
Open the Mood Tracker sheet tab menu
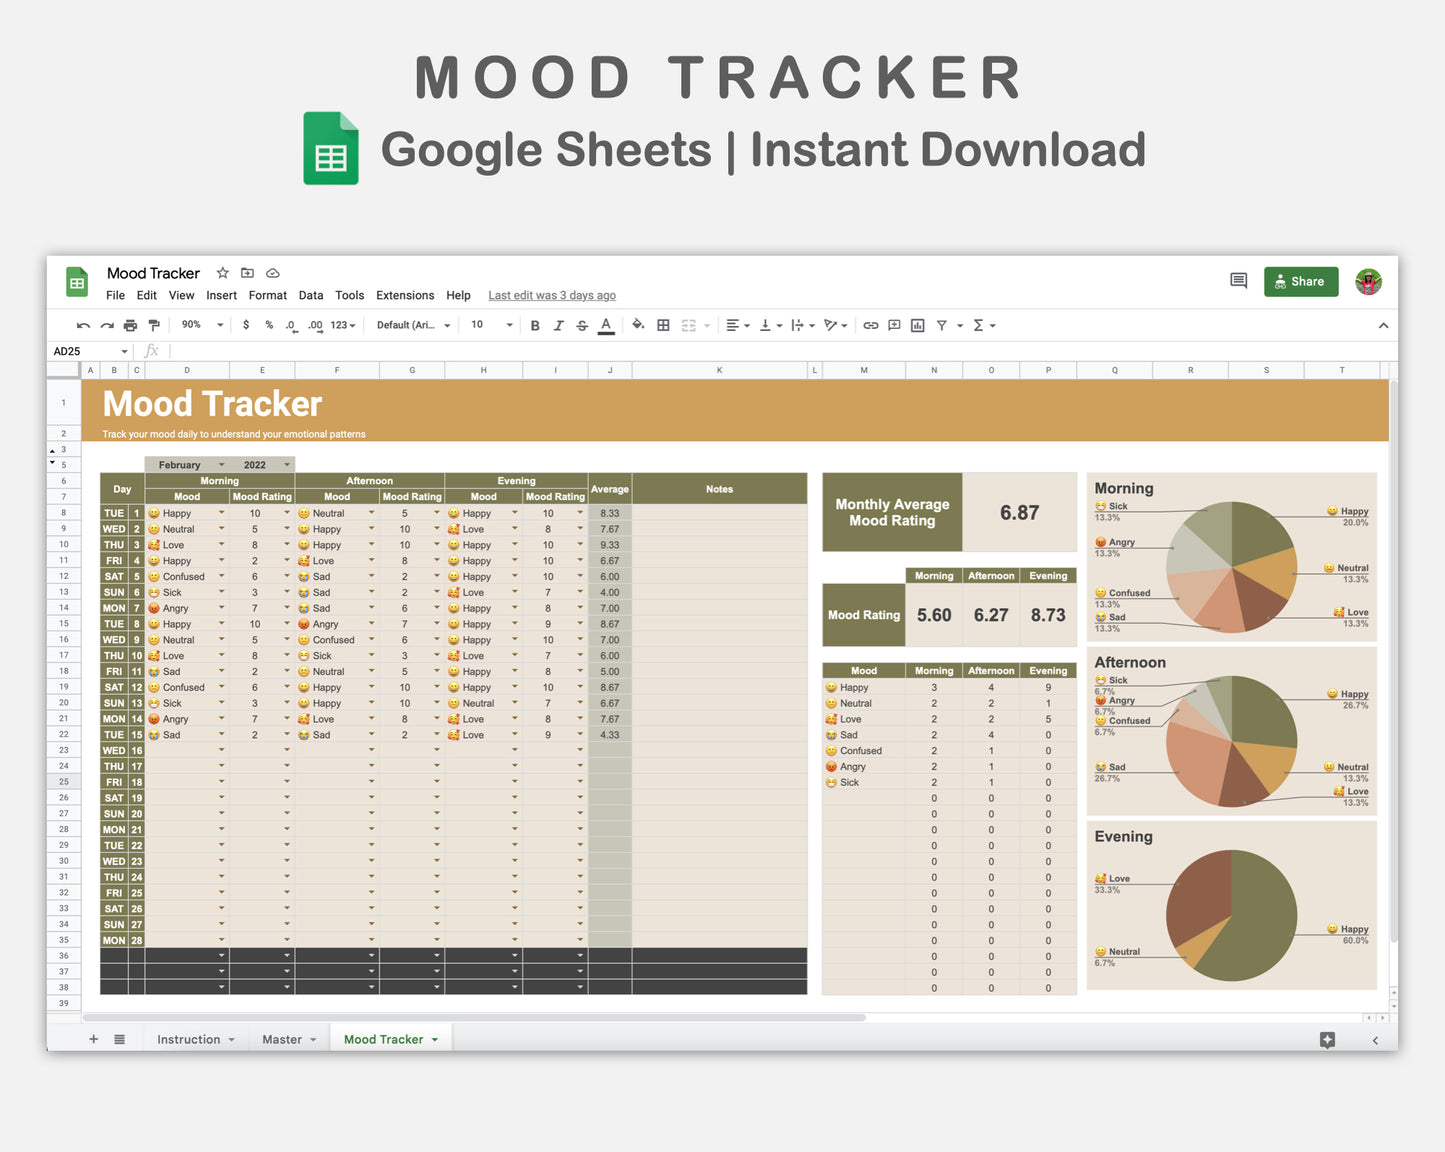[435, 1039]
